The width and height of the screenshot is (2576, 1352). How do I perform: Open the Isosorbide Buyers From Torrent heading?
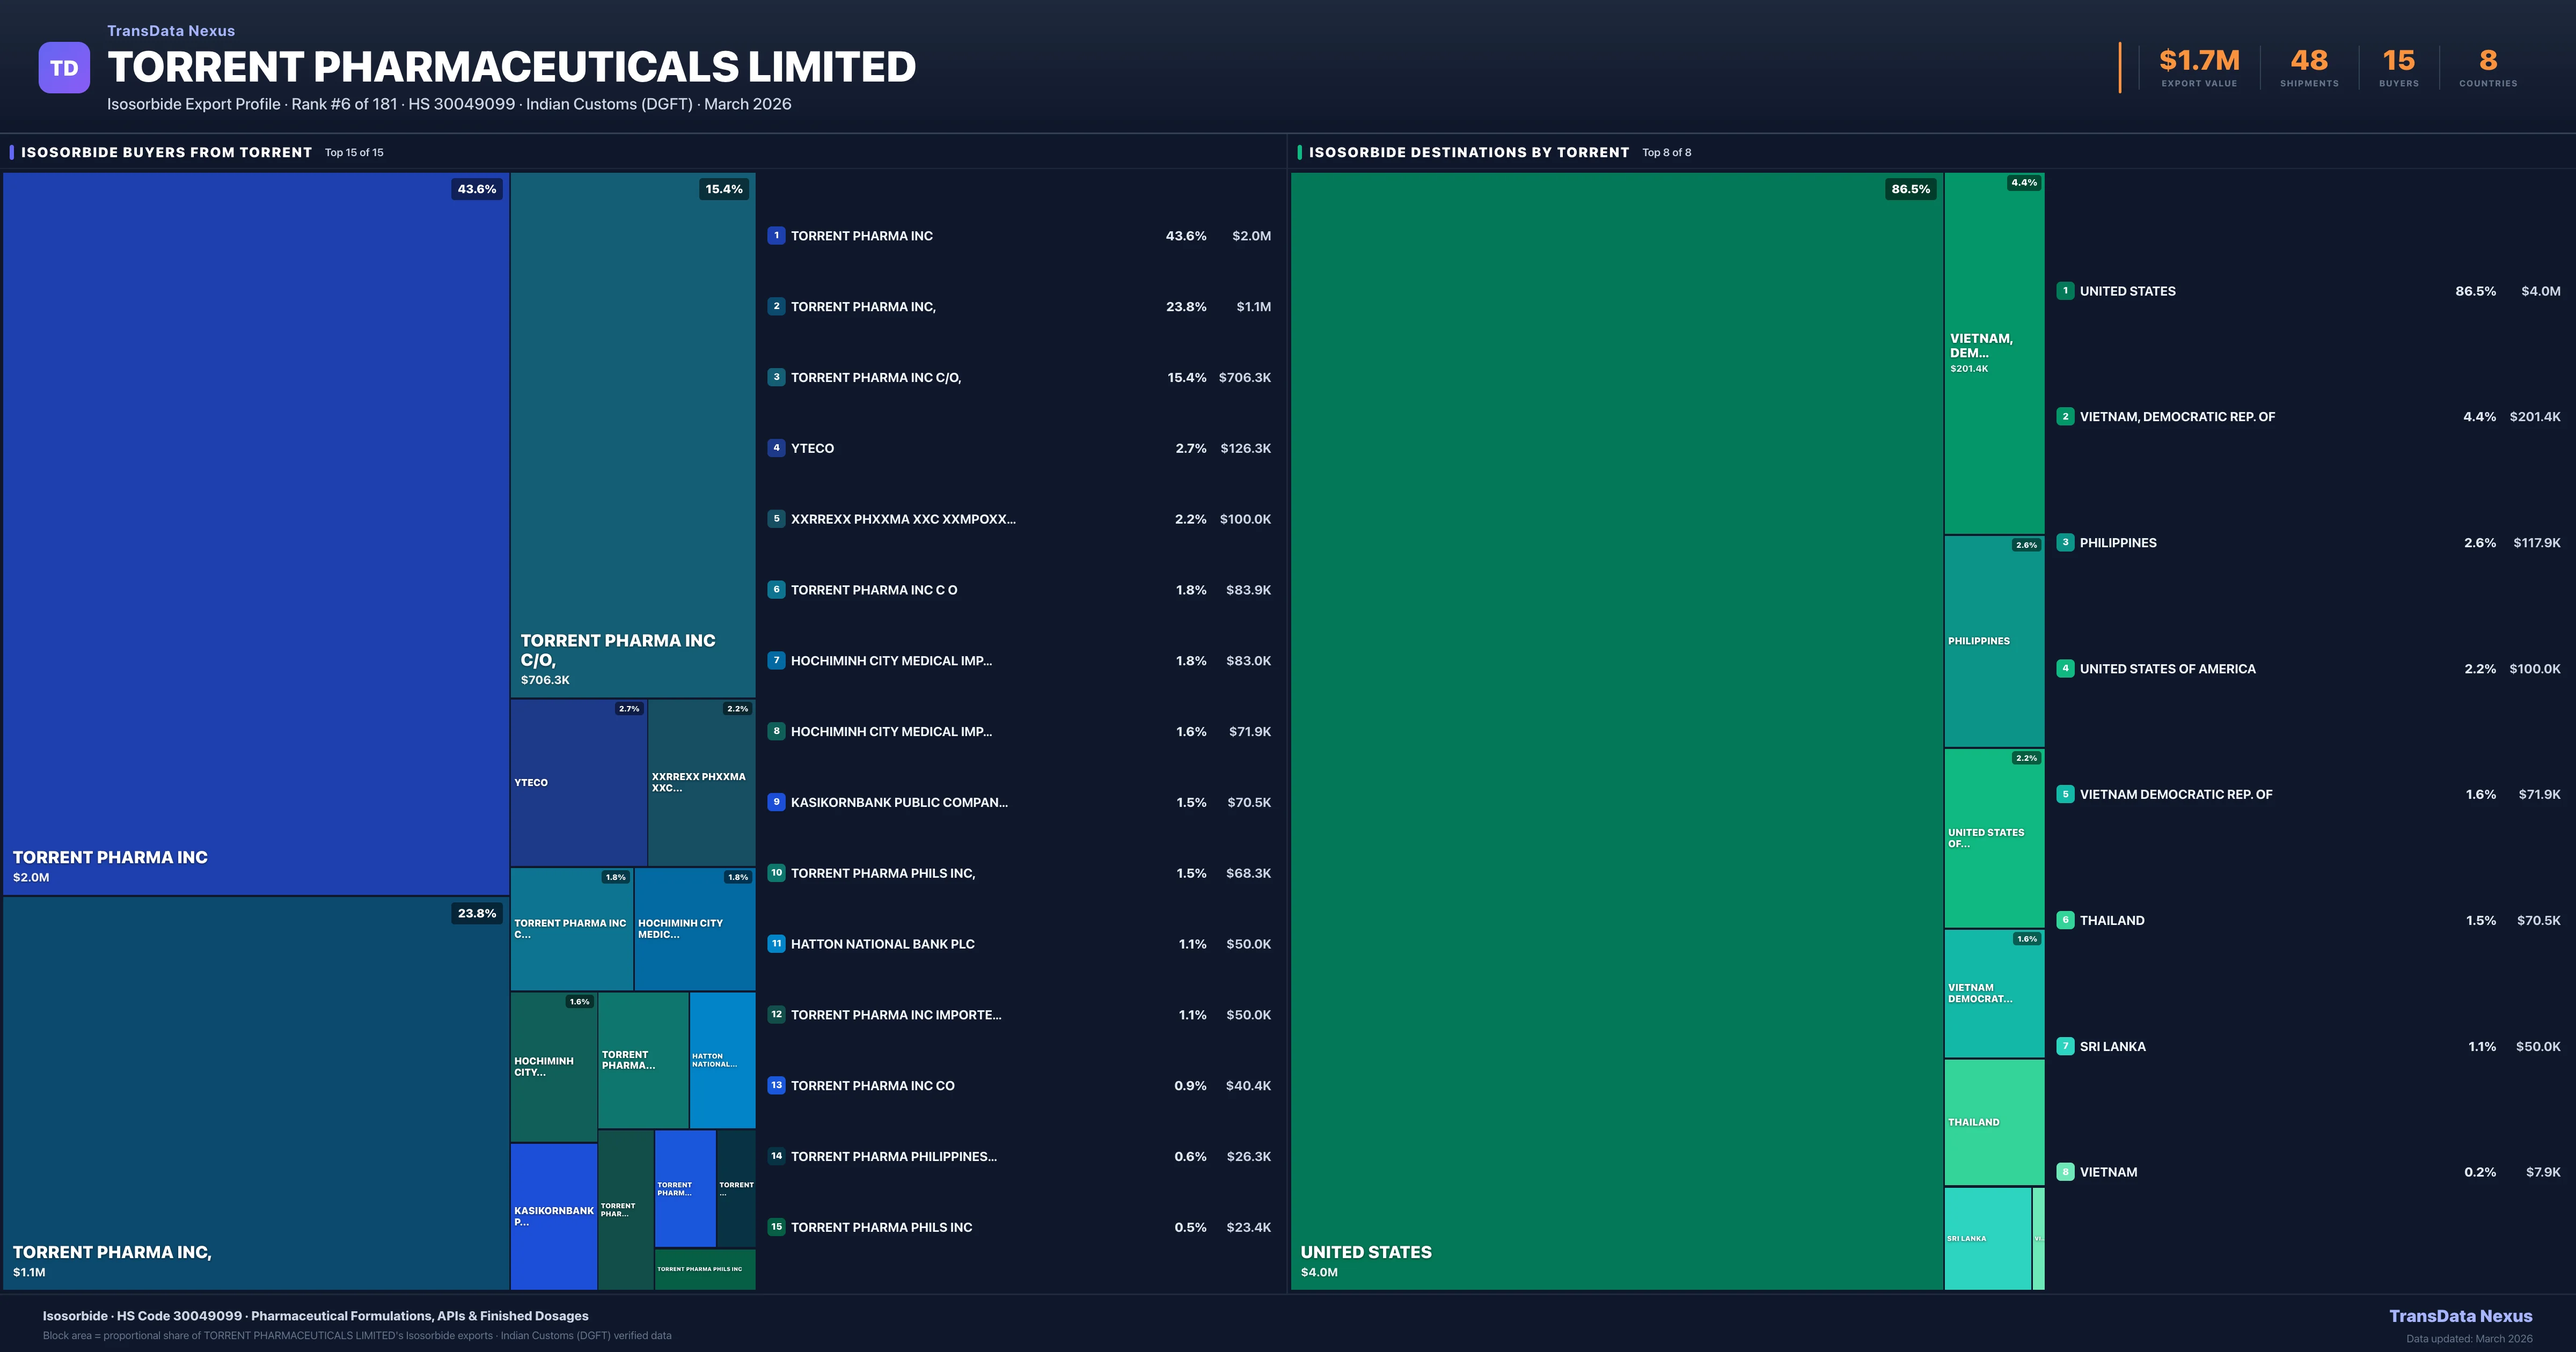[166, 152]
